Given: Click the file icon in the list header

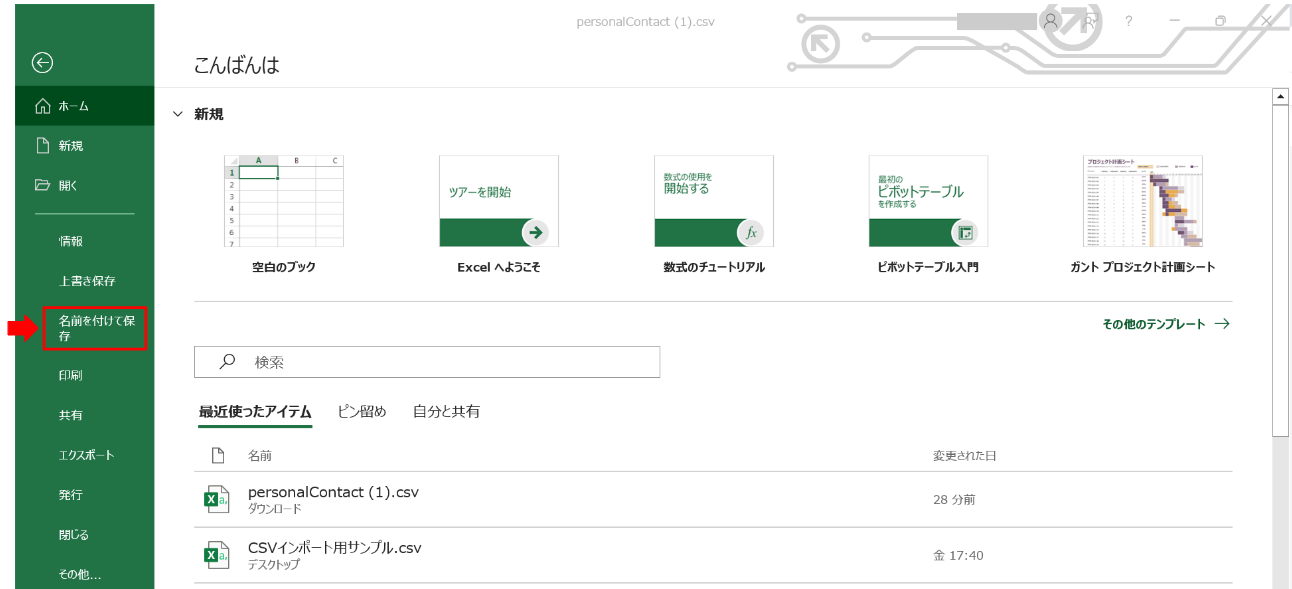Looking at the screenshot, I should (217, 455).
